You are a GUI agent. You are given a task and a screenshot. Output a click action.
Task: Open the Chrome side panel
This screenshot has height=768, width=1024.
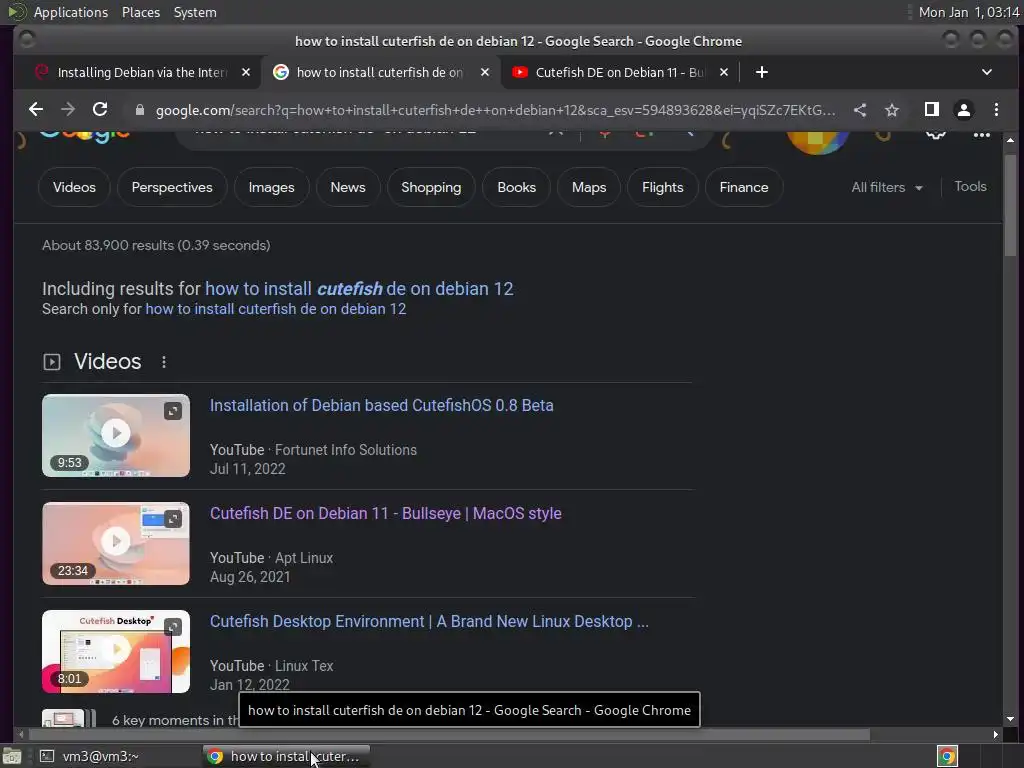tap(932, 110)
